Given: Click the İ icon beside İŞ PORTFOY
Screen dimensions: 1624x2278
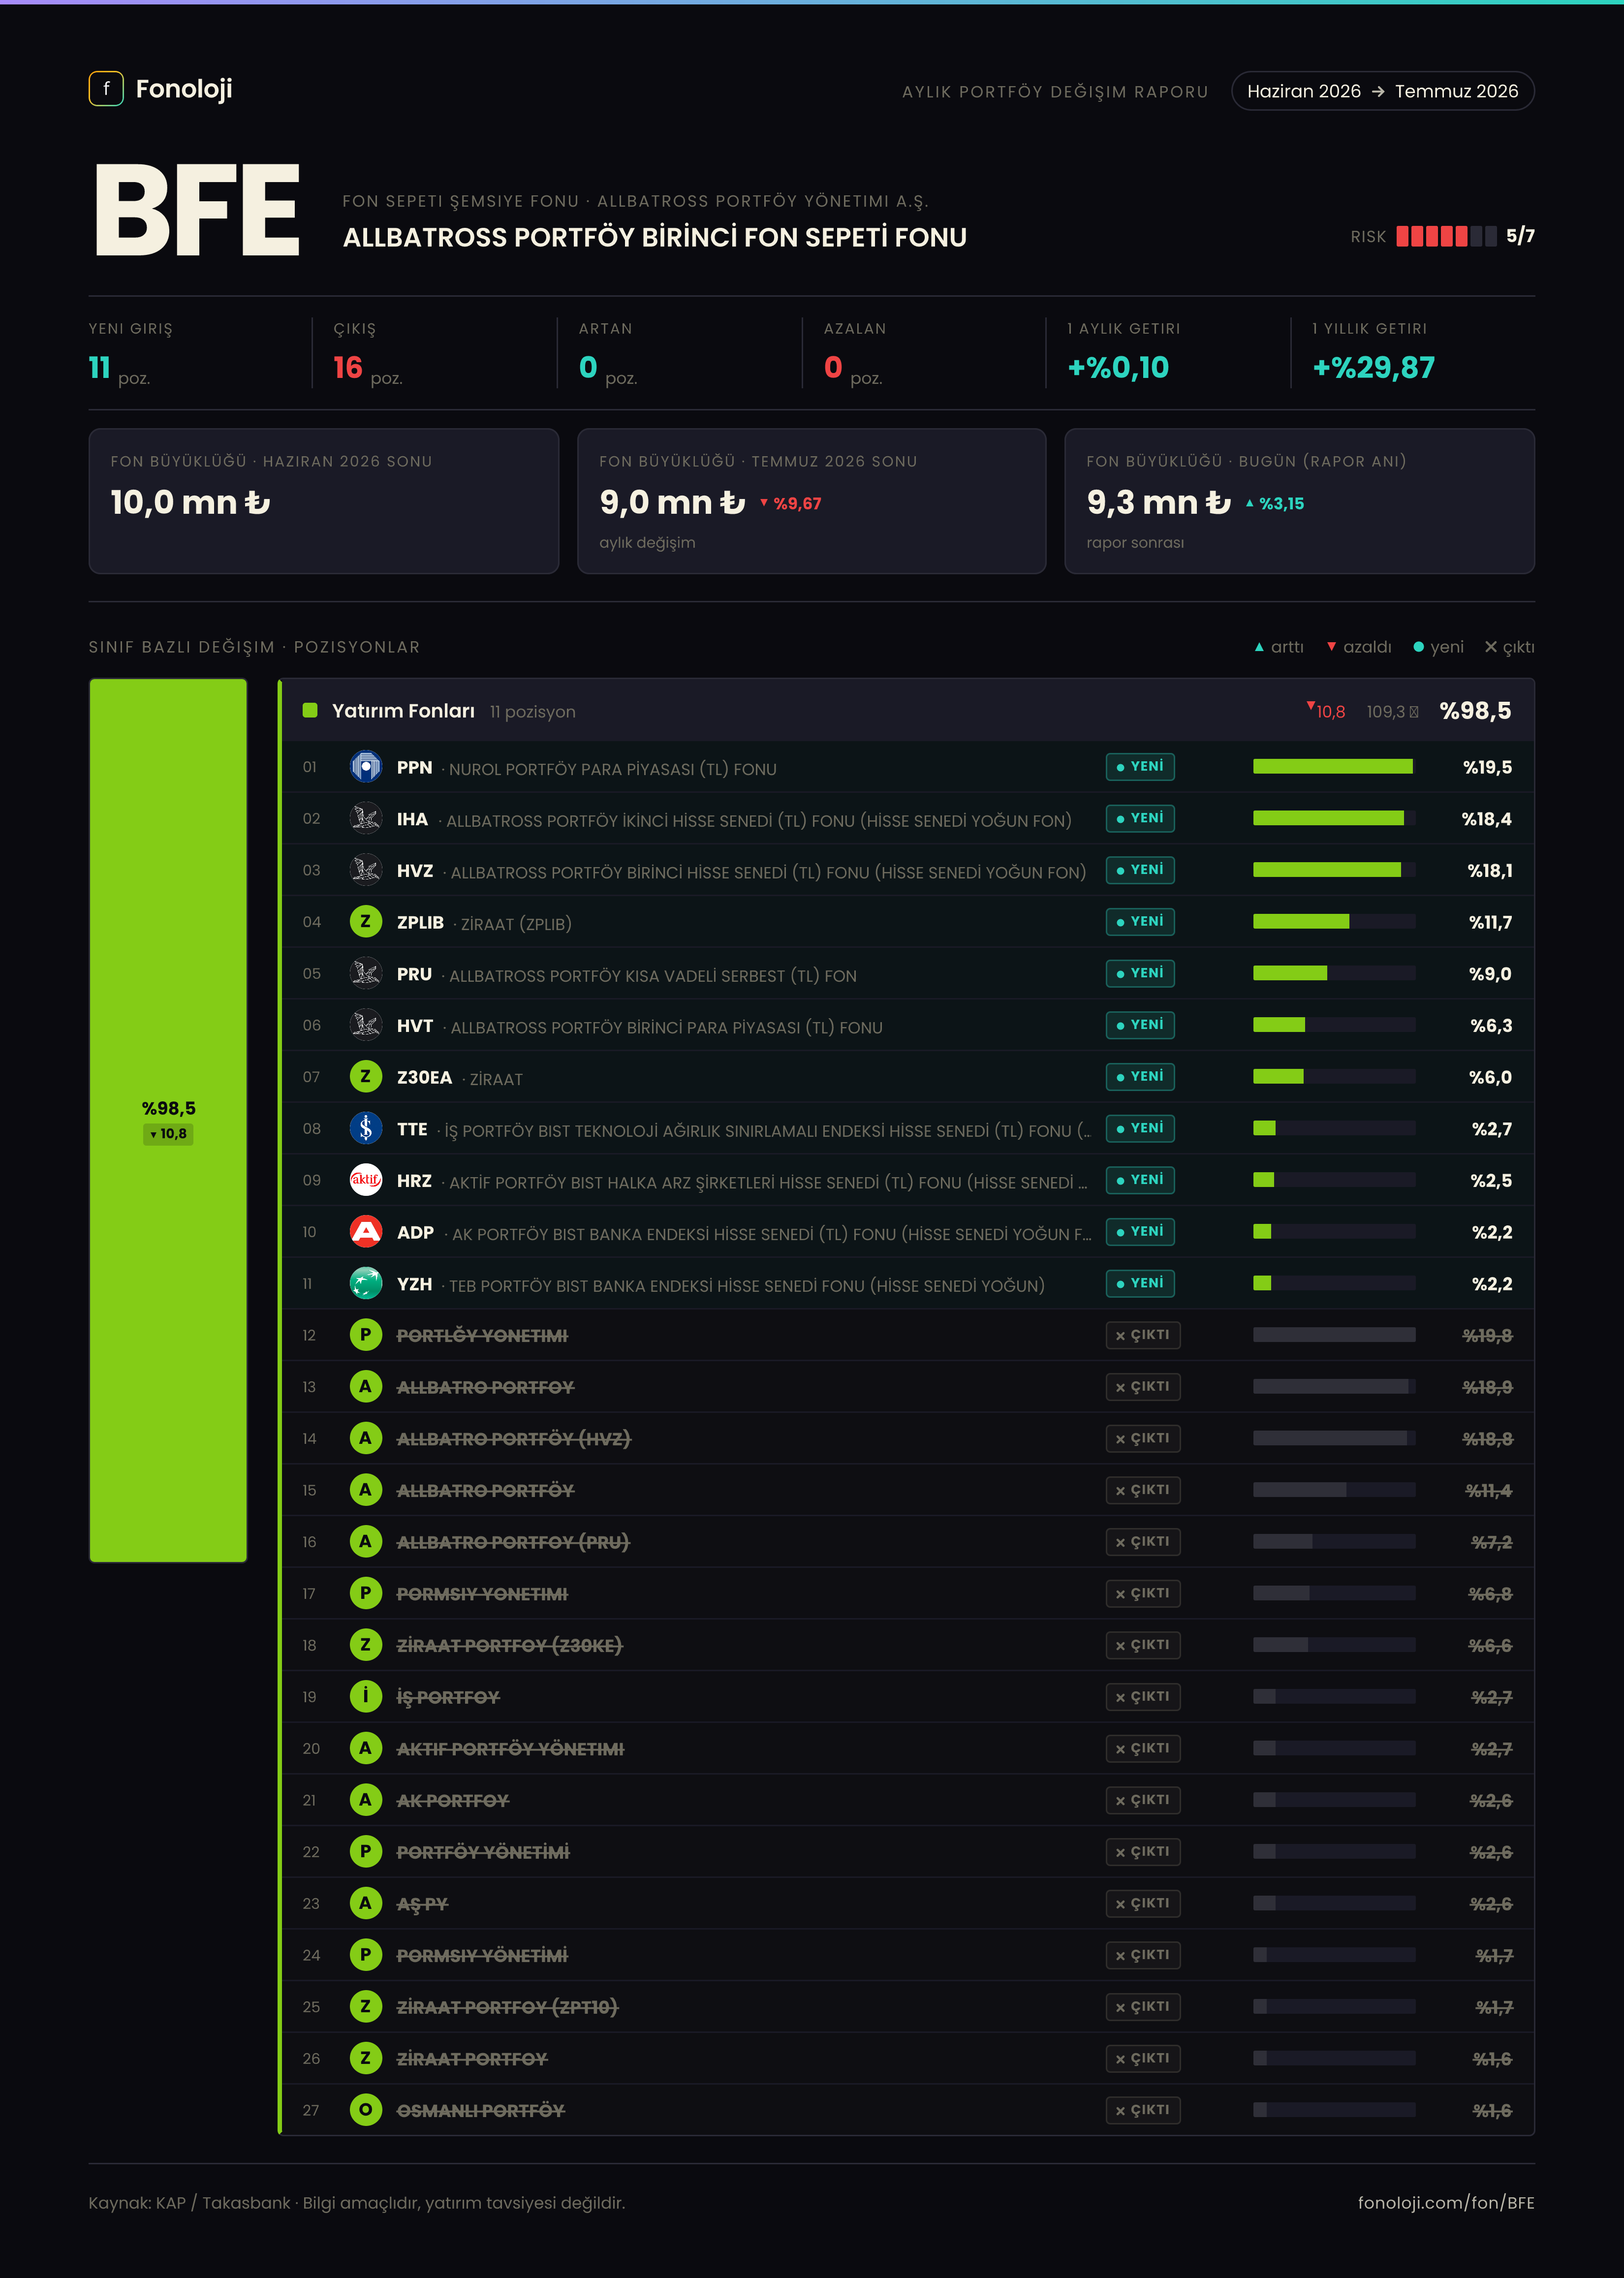Looking at the screenshot, I should [x=366, y=1697].
